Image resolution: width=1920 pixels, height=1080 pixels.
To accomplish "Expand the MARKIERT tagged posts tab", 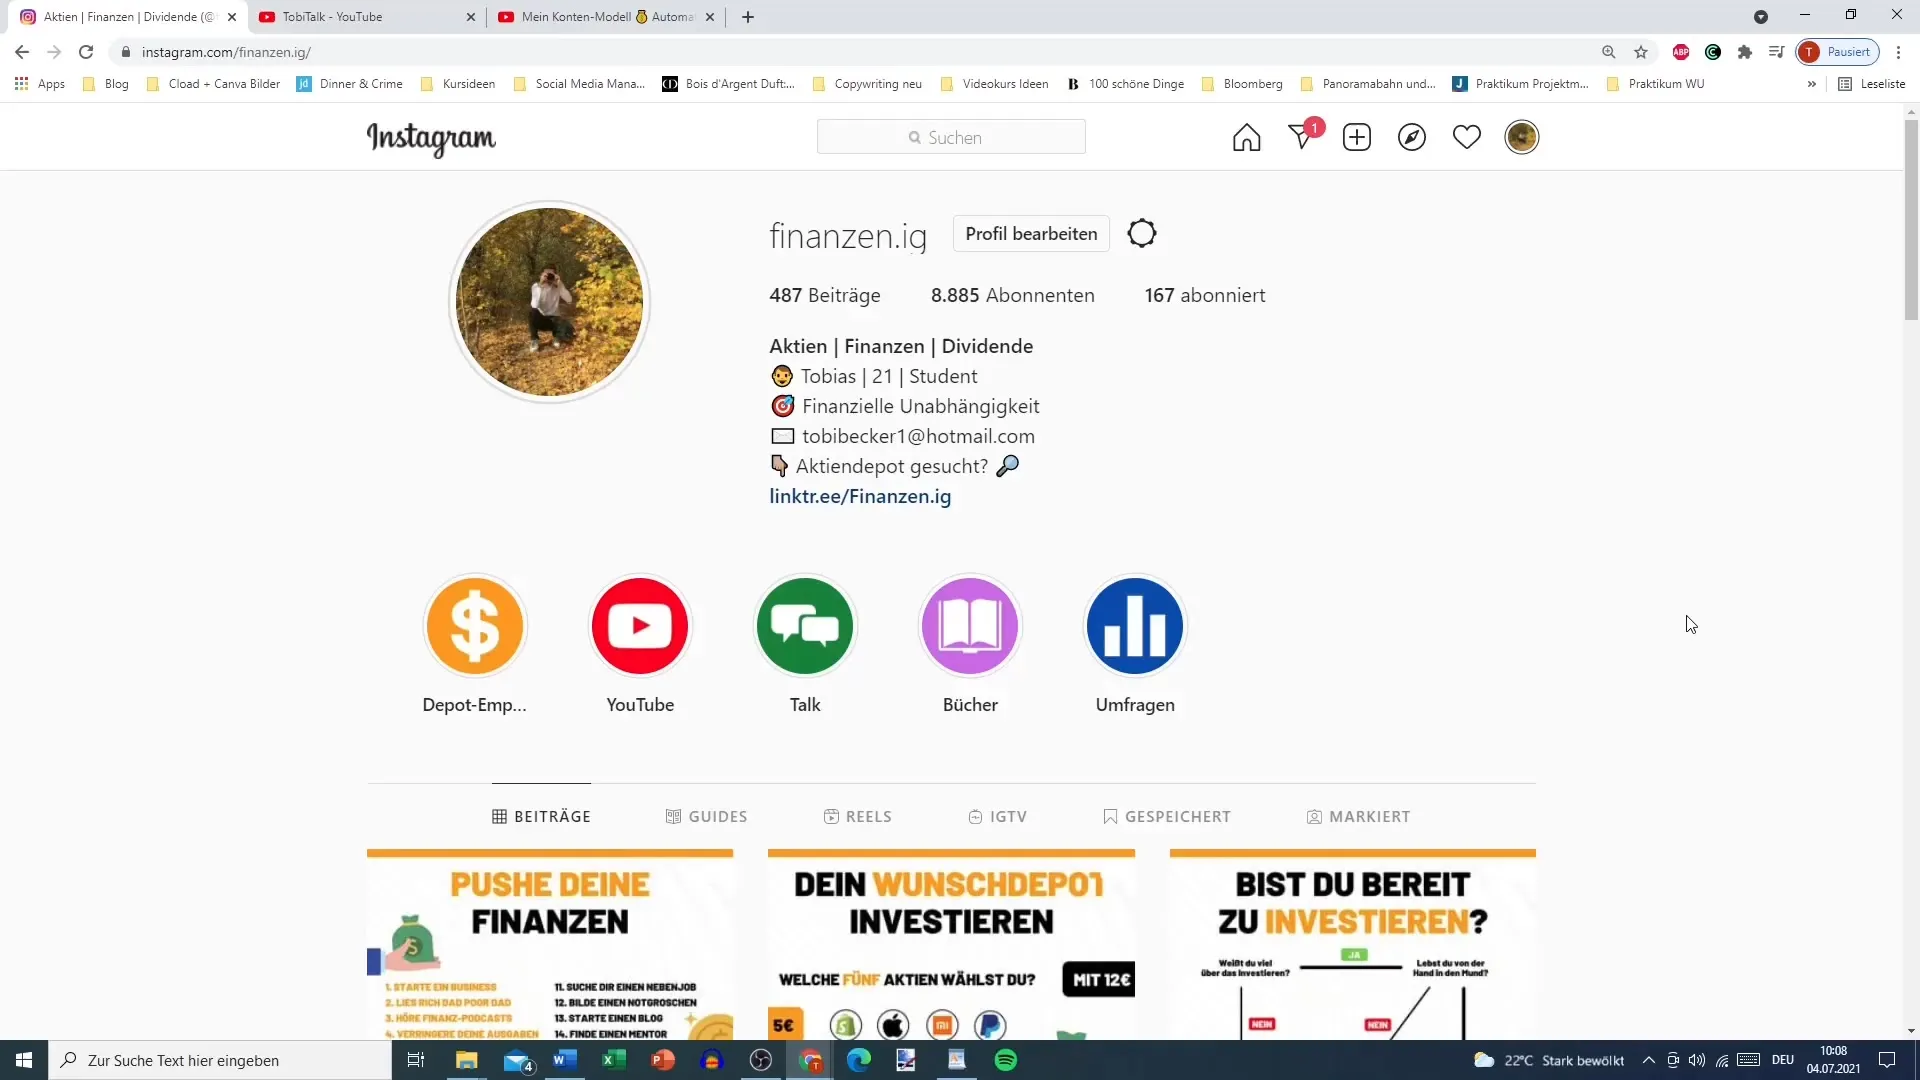I will (x=1358, y=816).
